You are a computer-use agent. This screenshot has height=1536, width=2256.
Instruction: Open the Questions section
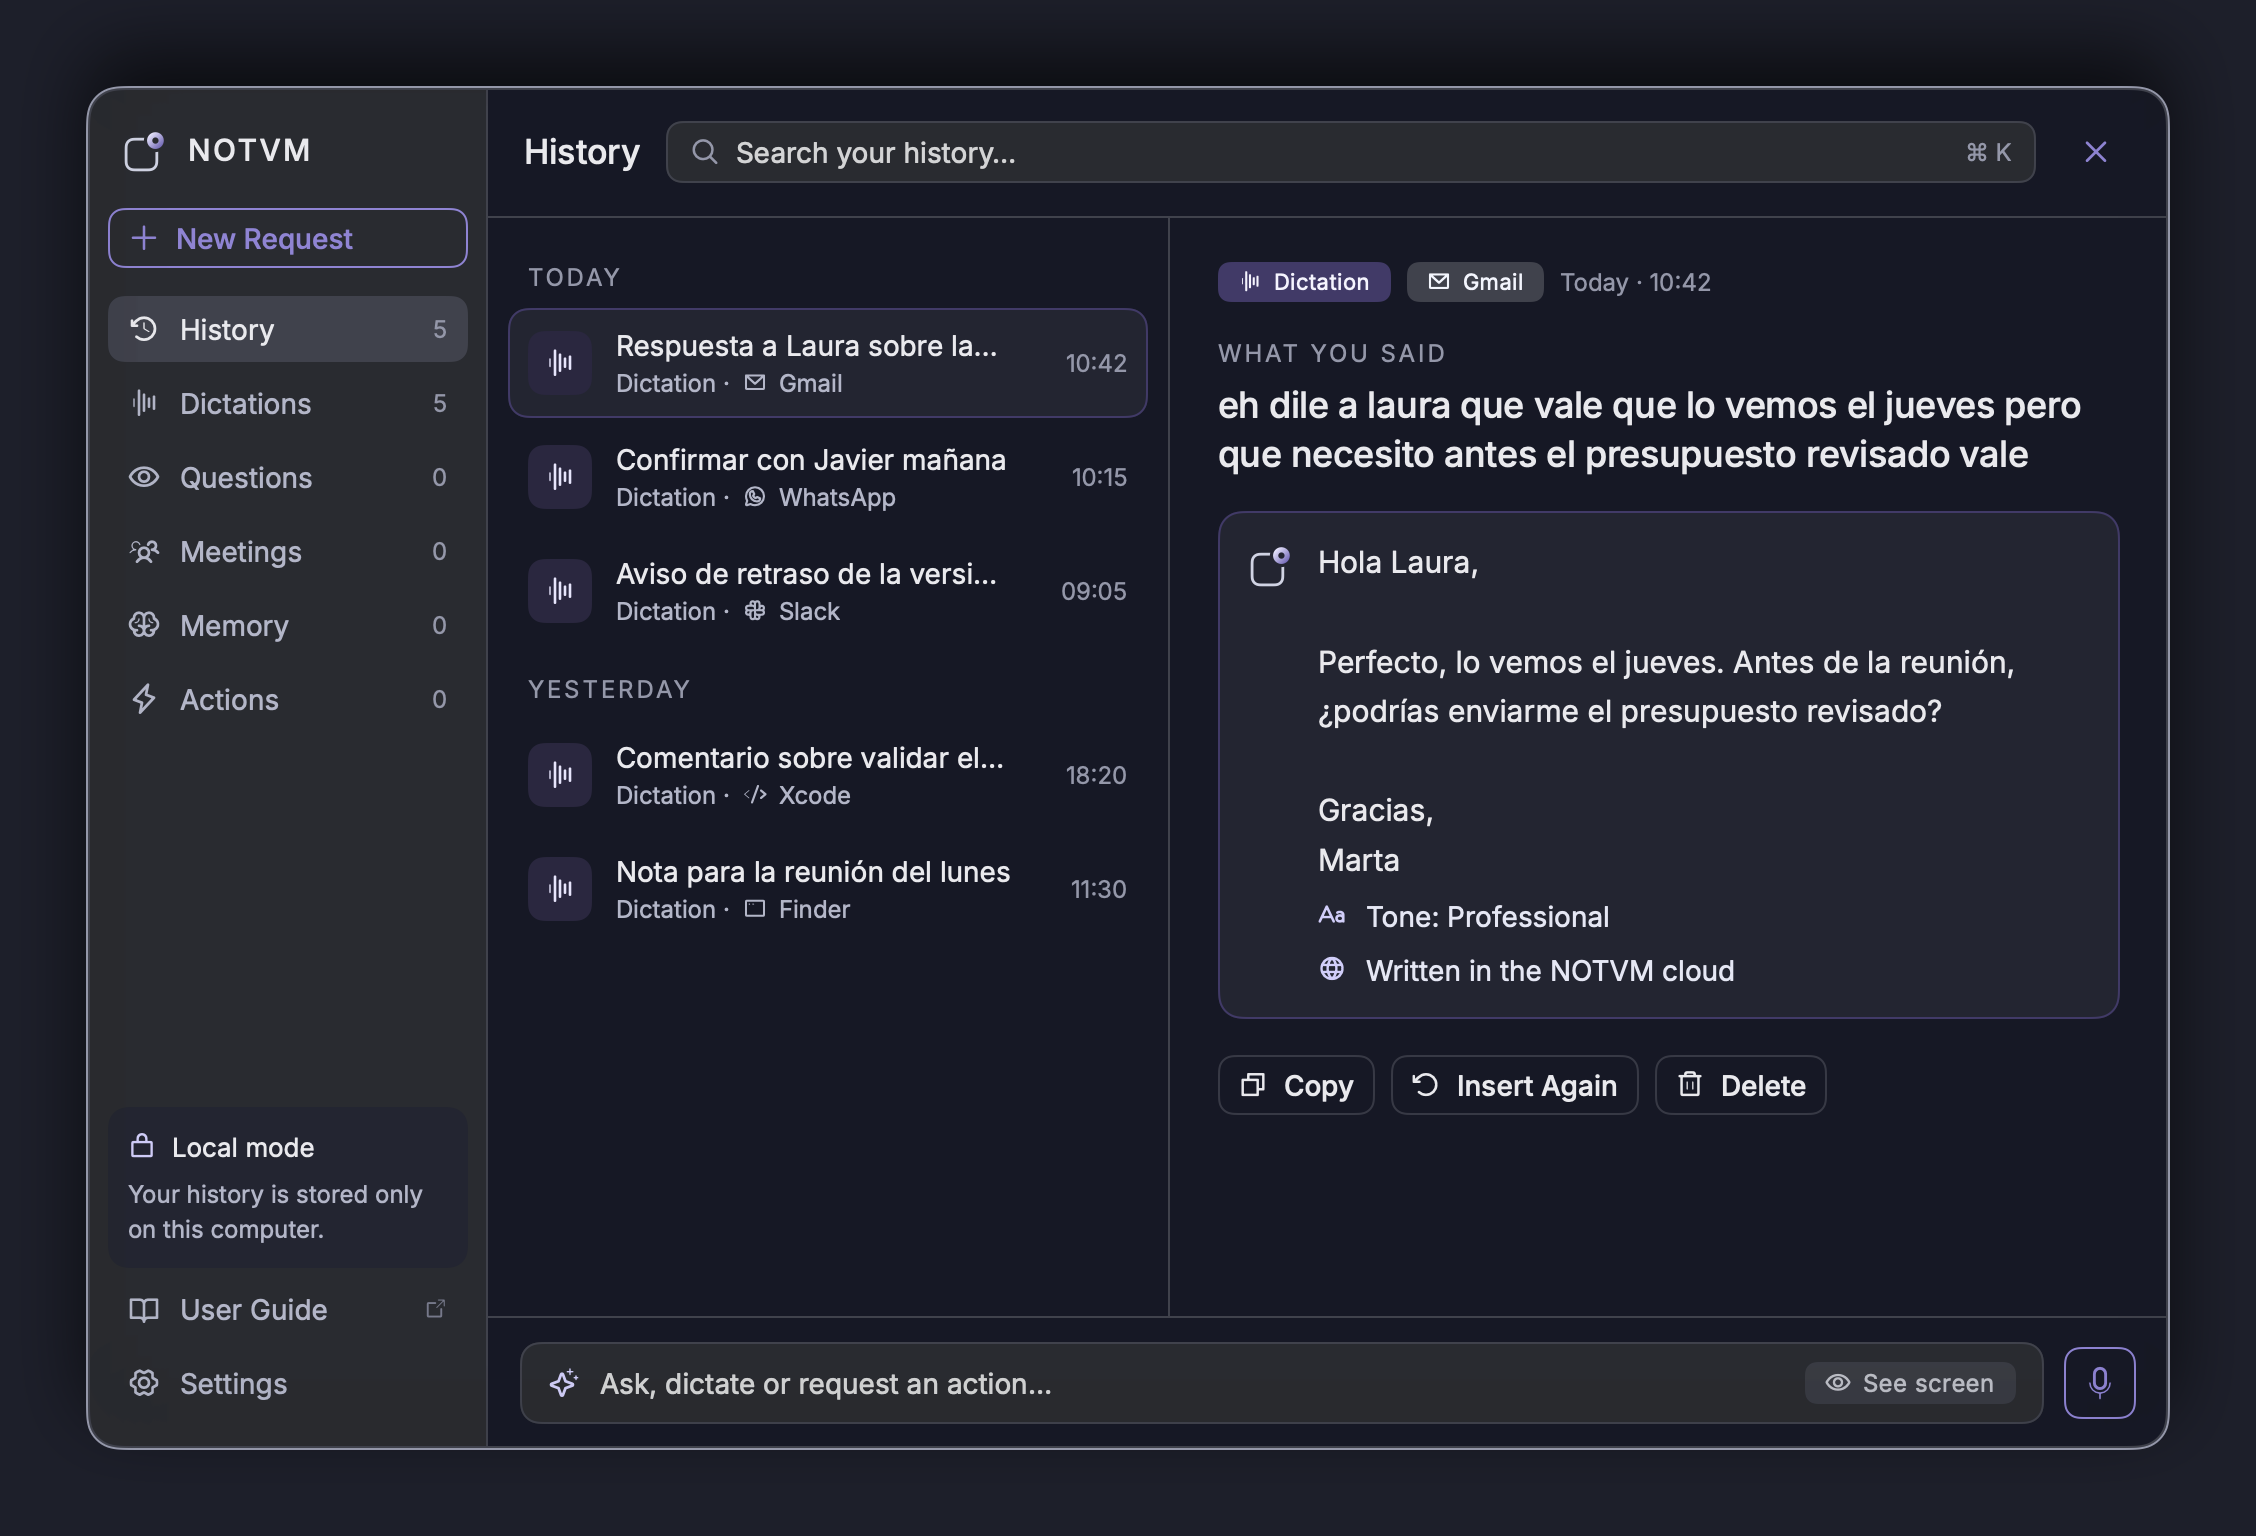[x=288, y=477]
